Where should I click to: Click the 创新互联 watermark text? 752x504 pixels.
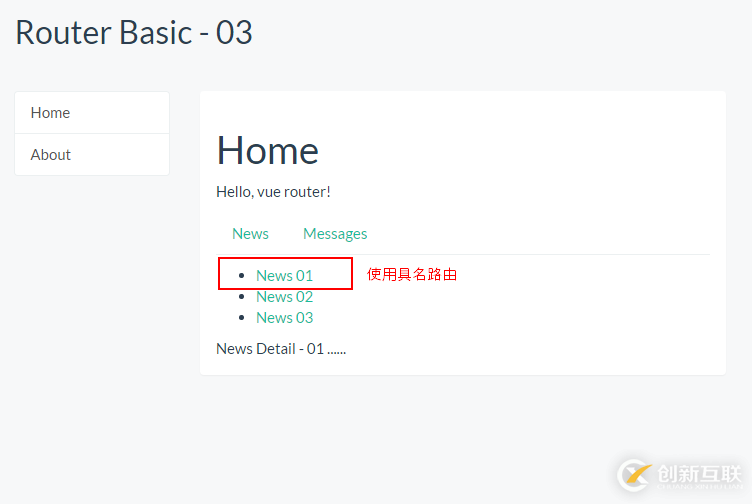point(701,473)
